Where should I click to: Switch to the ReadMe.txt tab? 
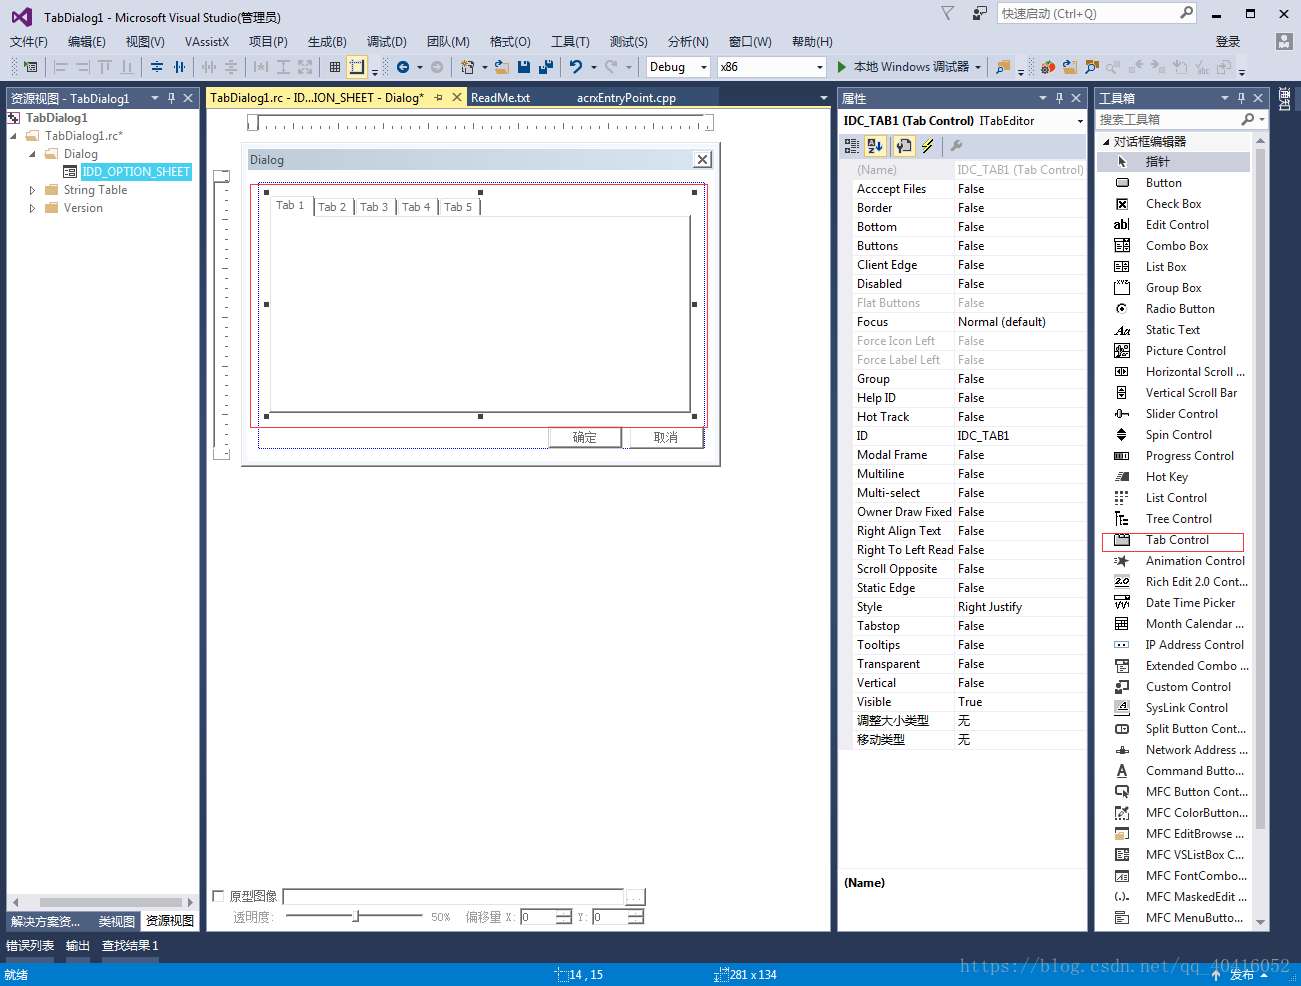click(x=500, y=98)
